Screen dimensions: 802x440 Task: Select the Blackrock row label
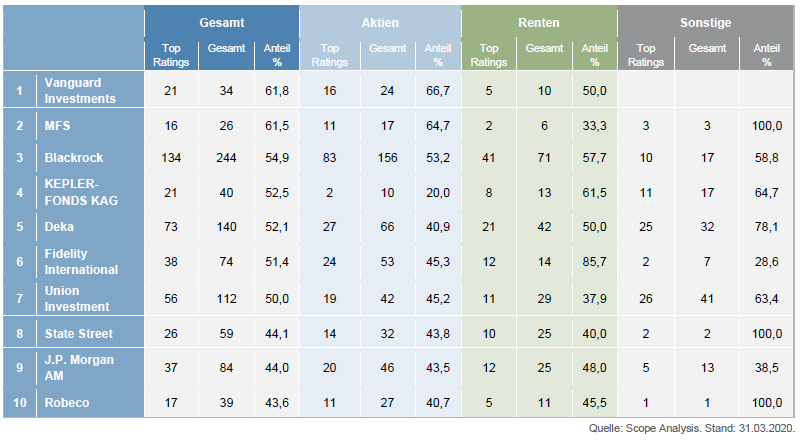[73, 158]
